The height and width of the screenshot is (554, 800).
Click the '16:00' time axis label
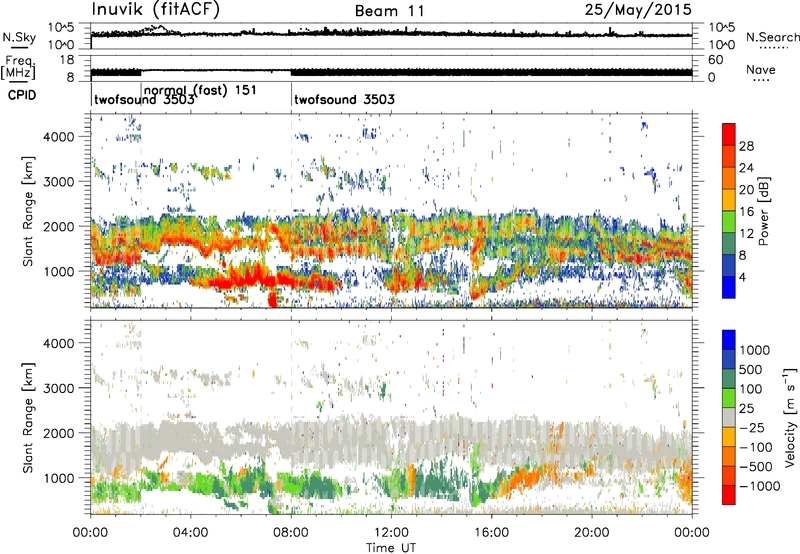click(491, 533)
